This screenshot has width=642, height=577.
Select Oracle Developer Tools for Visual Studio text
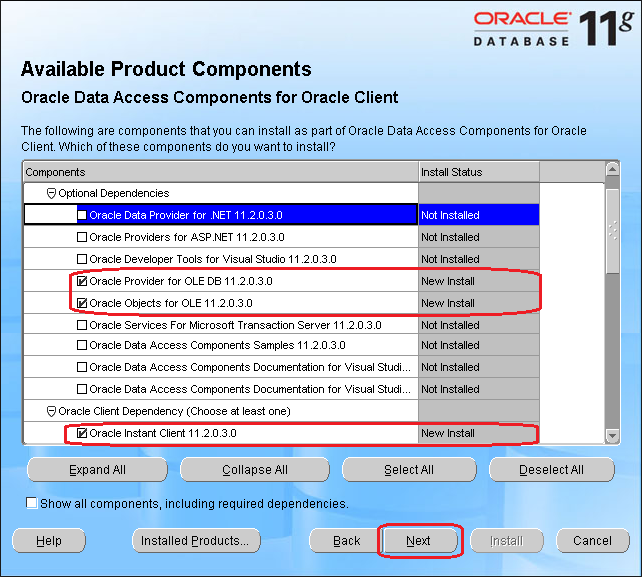pos(213,259)
